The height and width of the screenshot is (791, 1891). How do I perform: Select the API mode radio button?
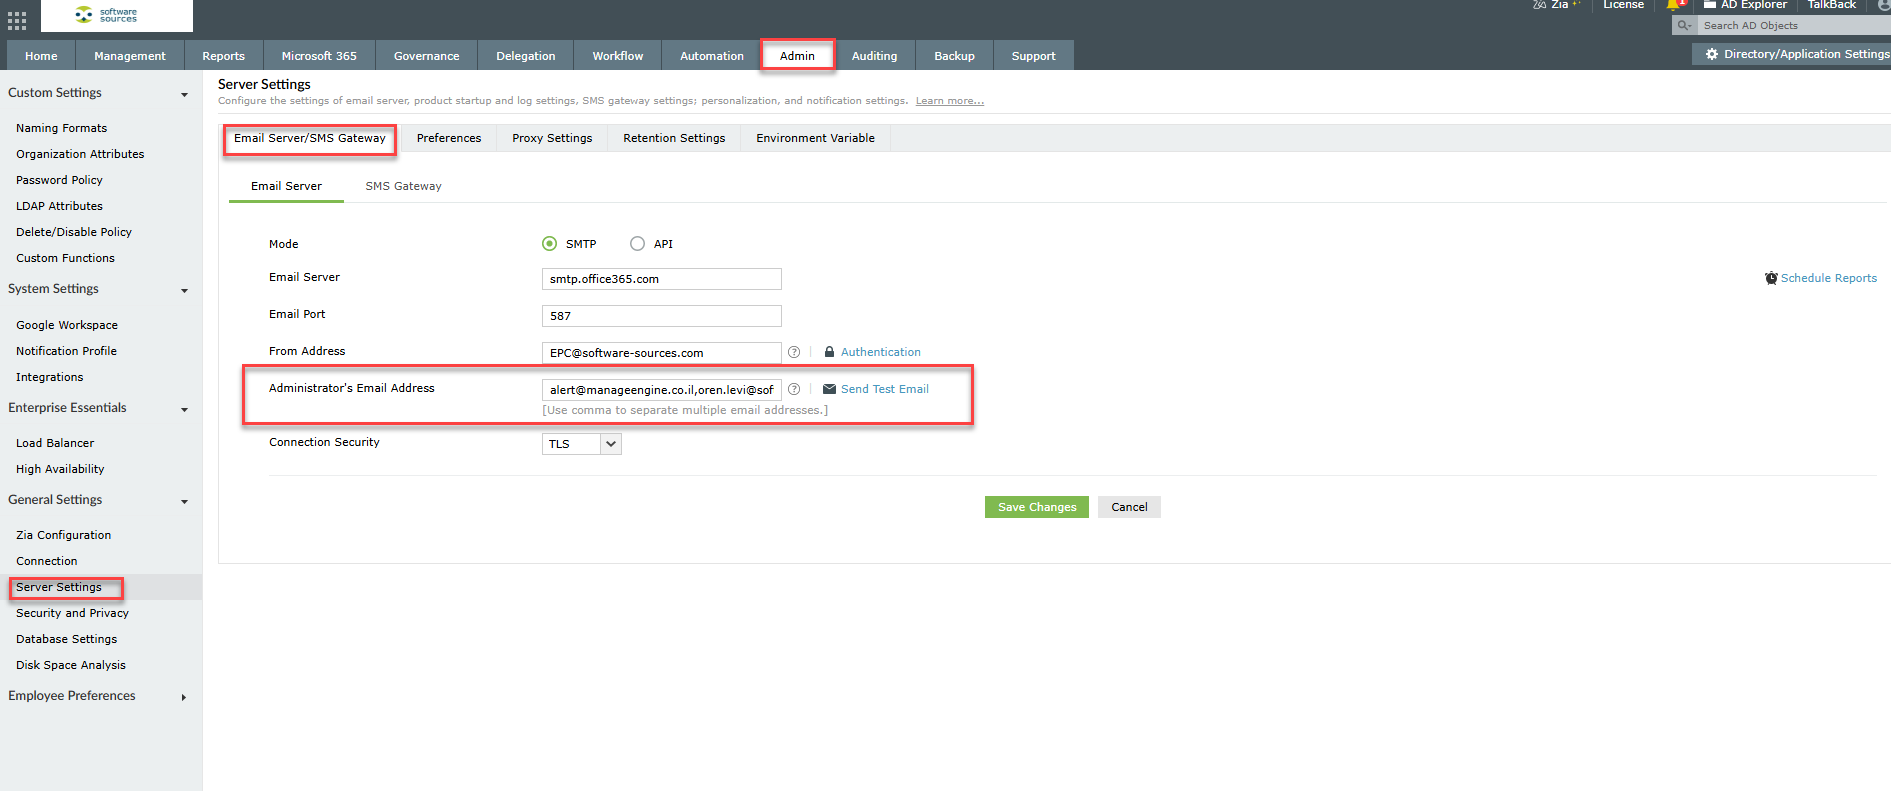637,244
